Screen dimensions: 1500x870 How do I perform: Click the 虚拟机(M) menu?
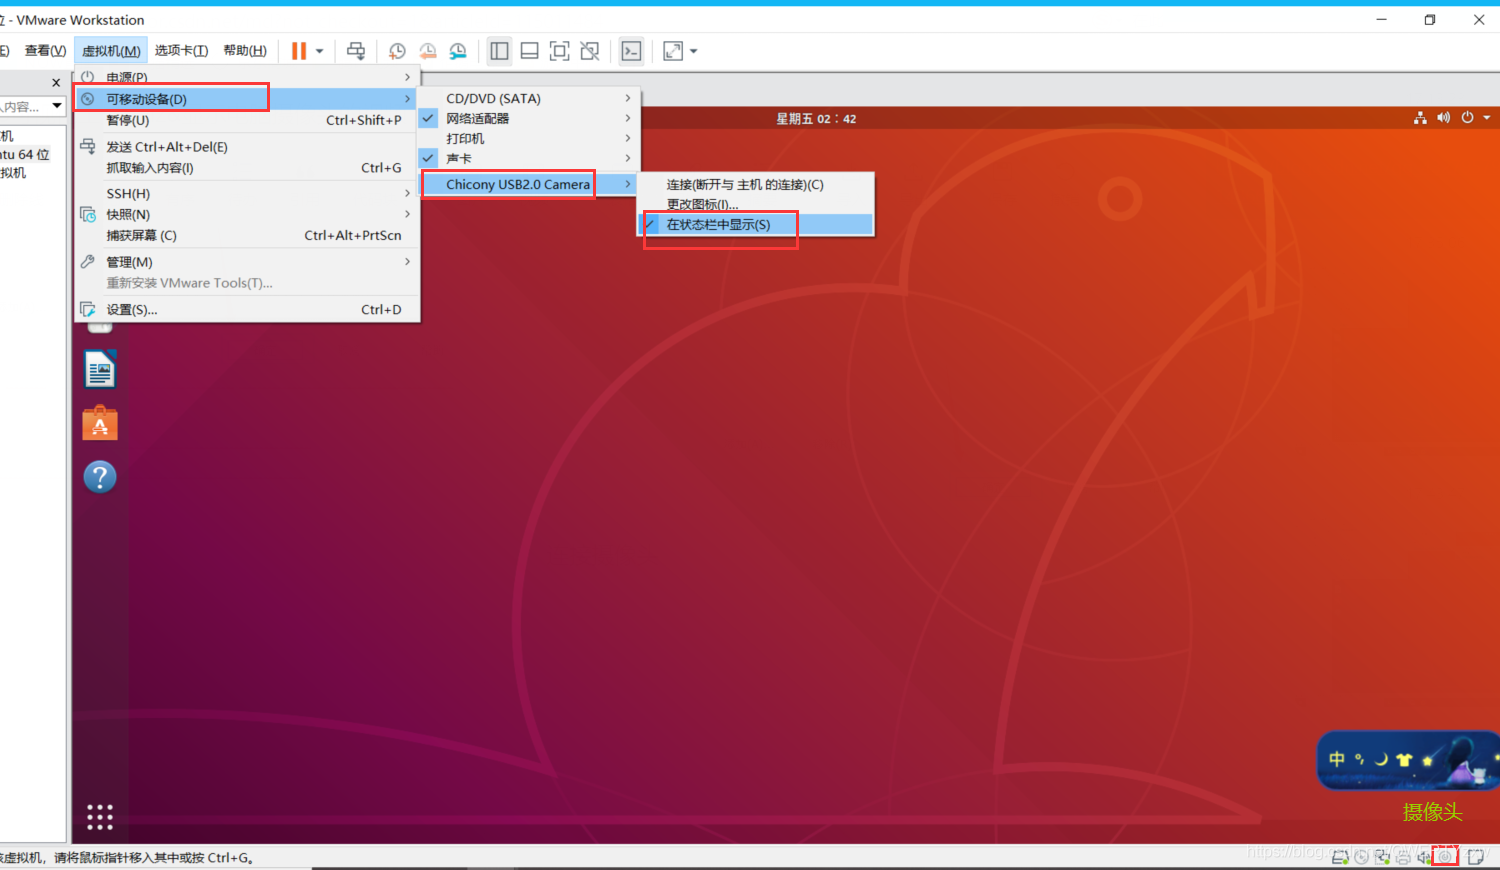(111, 50)
